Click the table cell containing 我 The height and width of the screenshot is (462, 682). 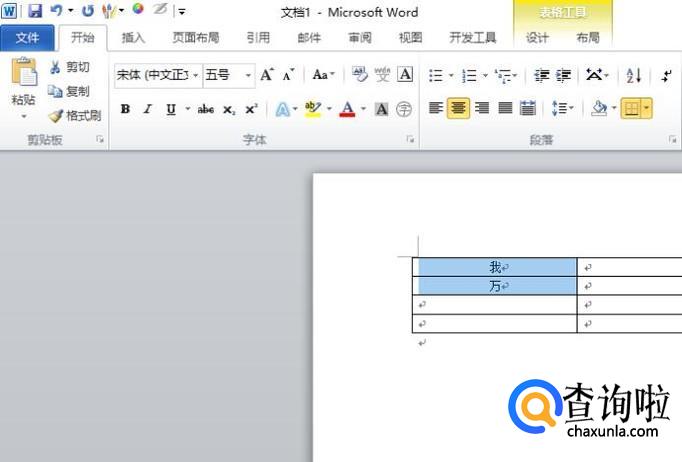pyautogui.click(x=496, y=267)
